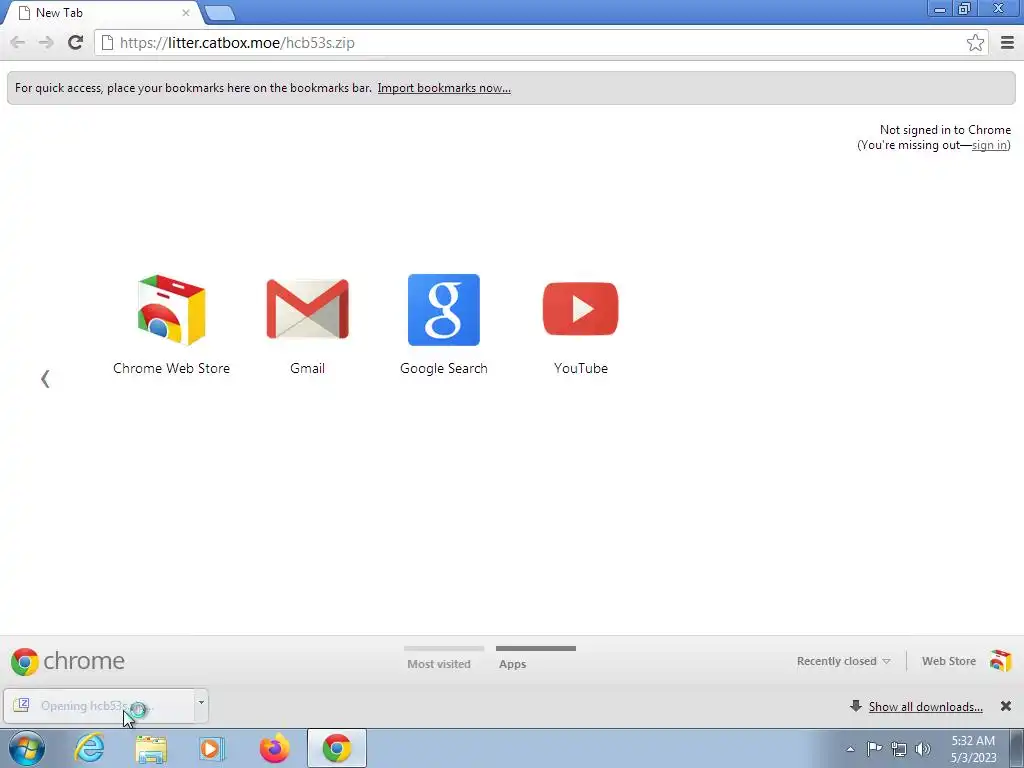Click the sign in link
This screenshot has height=768, width=1024.
coord(989,145)
